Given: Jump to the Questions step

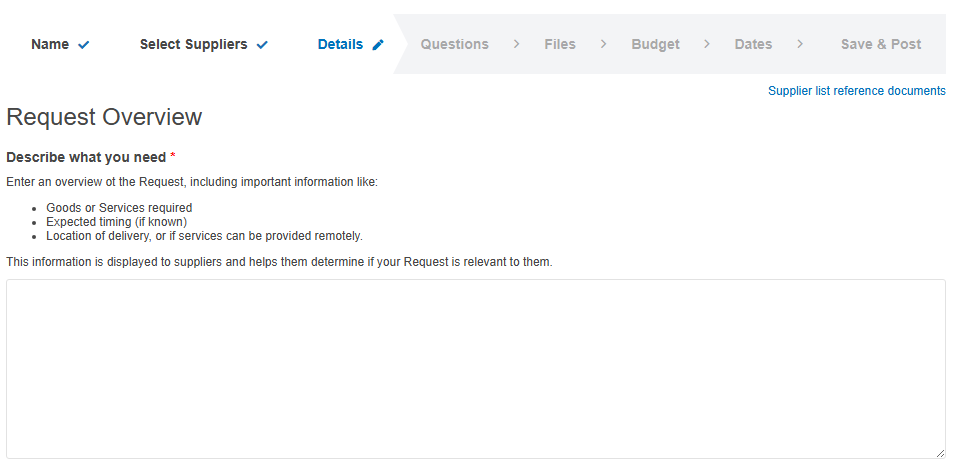Looking at the screenshot, I should (x=455, y=45).
